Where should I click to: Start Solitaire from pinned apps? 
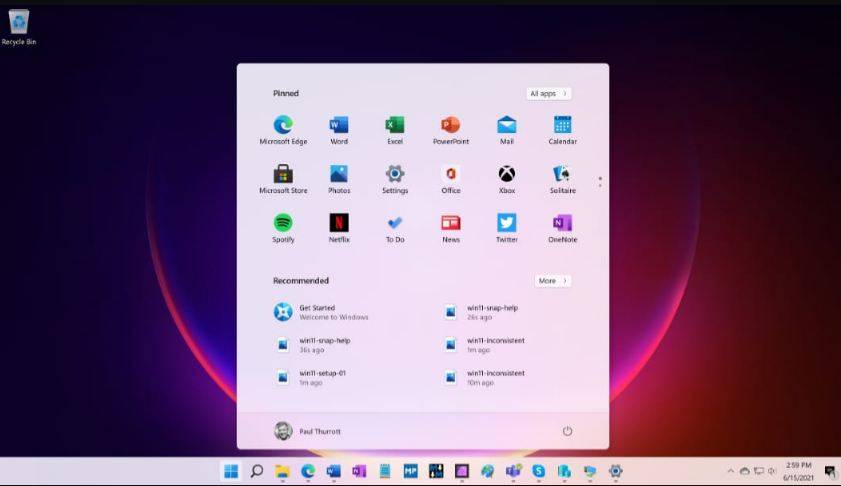coord(562,179)
